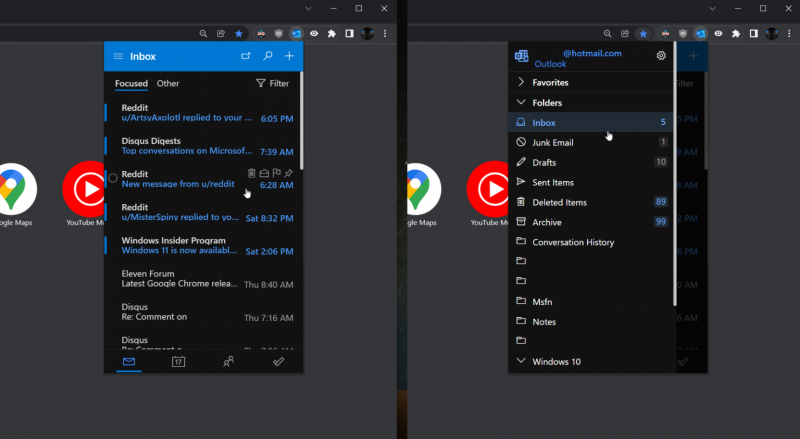Expand the Favorites section
The image size is (800, 439).
pyautogui.click(x=550, y=82)
